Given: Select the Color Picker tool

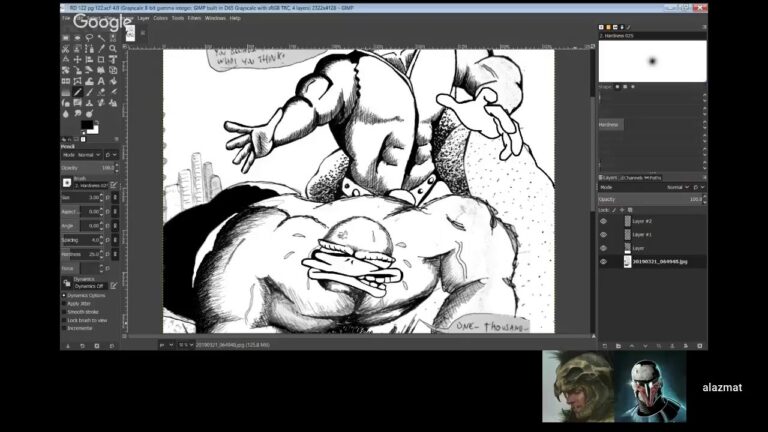Looking at the screenshot, I should [x=101, y=48].
